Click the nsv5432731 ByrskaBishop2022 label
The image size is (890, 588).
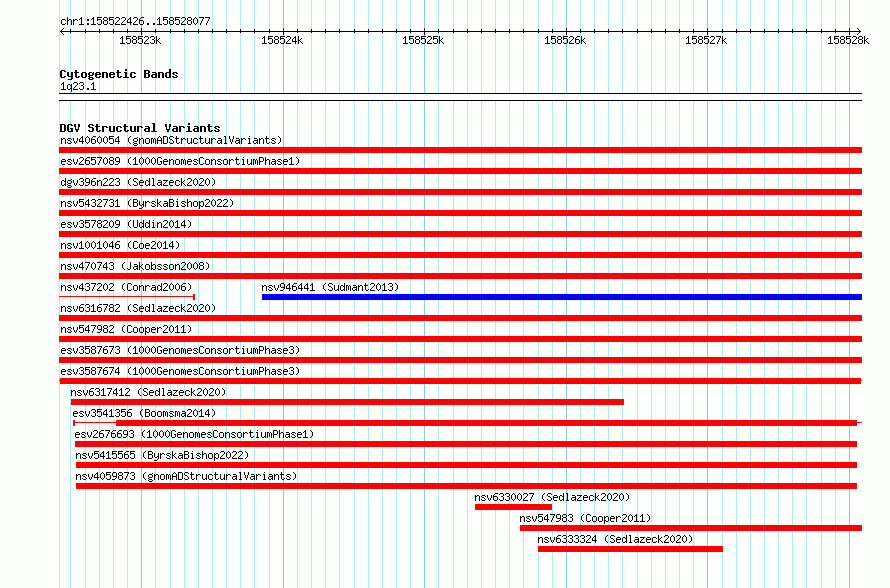click(x=147, y=203)
